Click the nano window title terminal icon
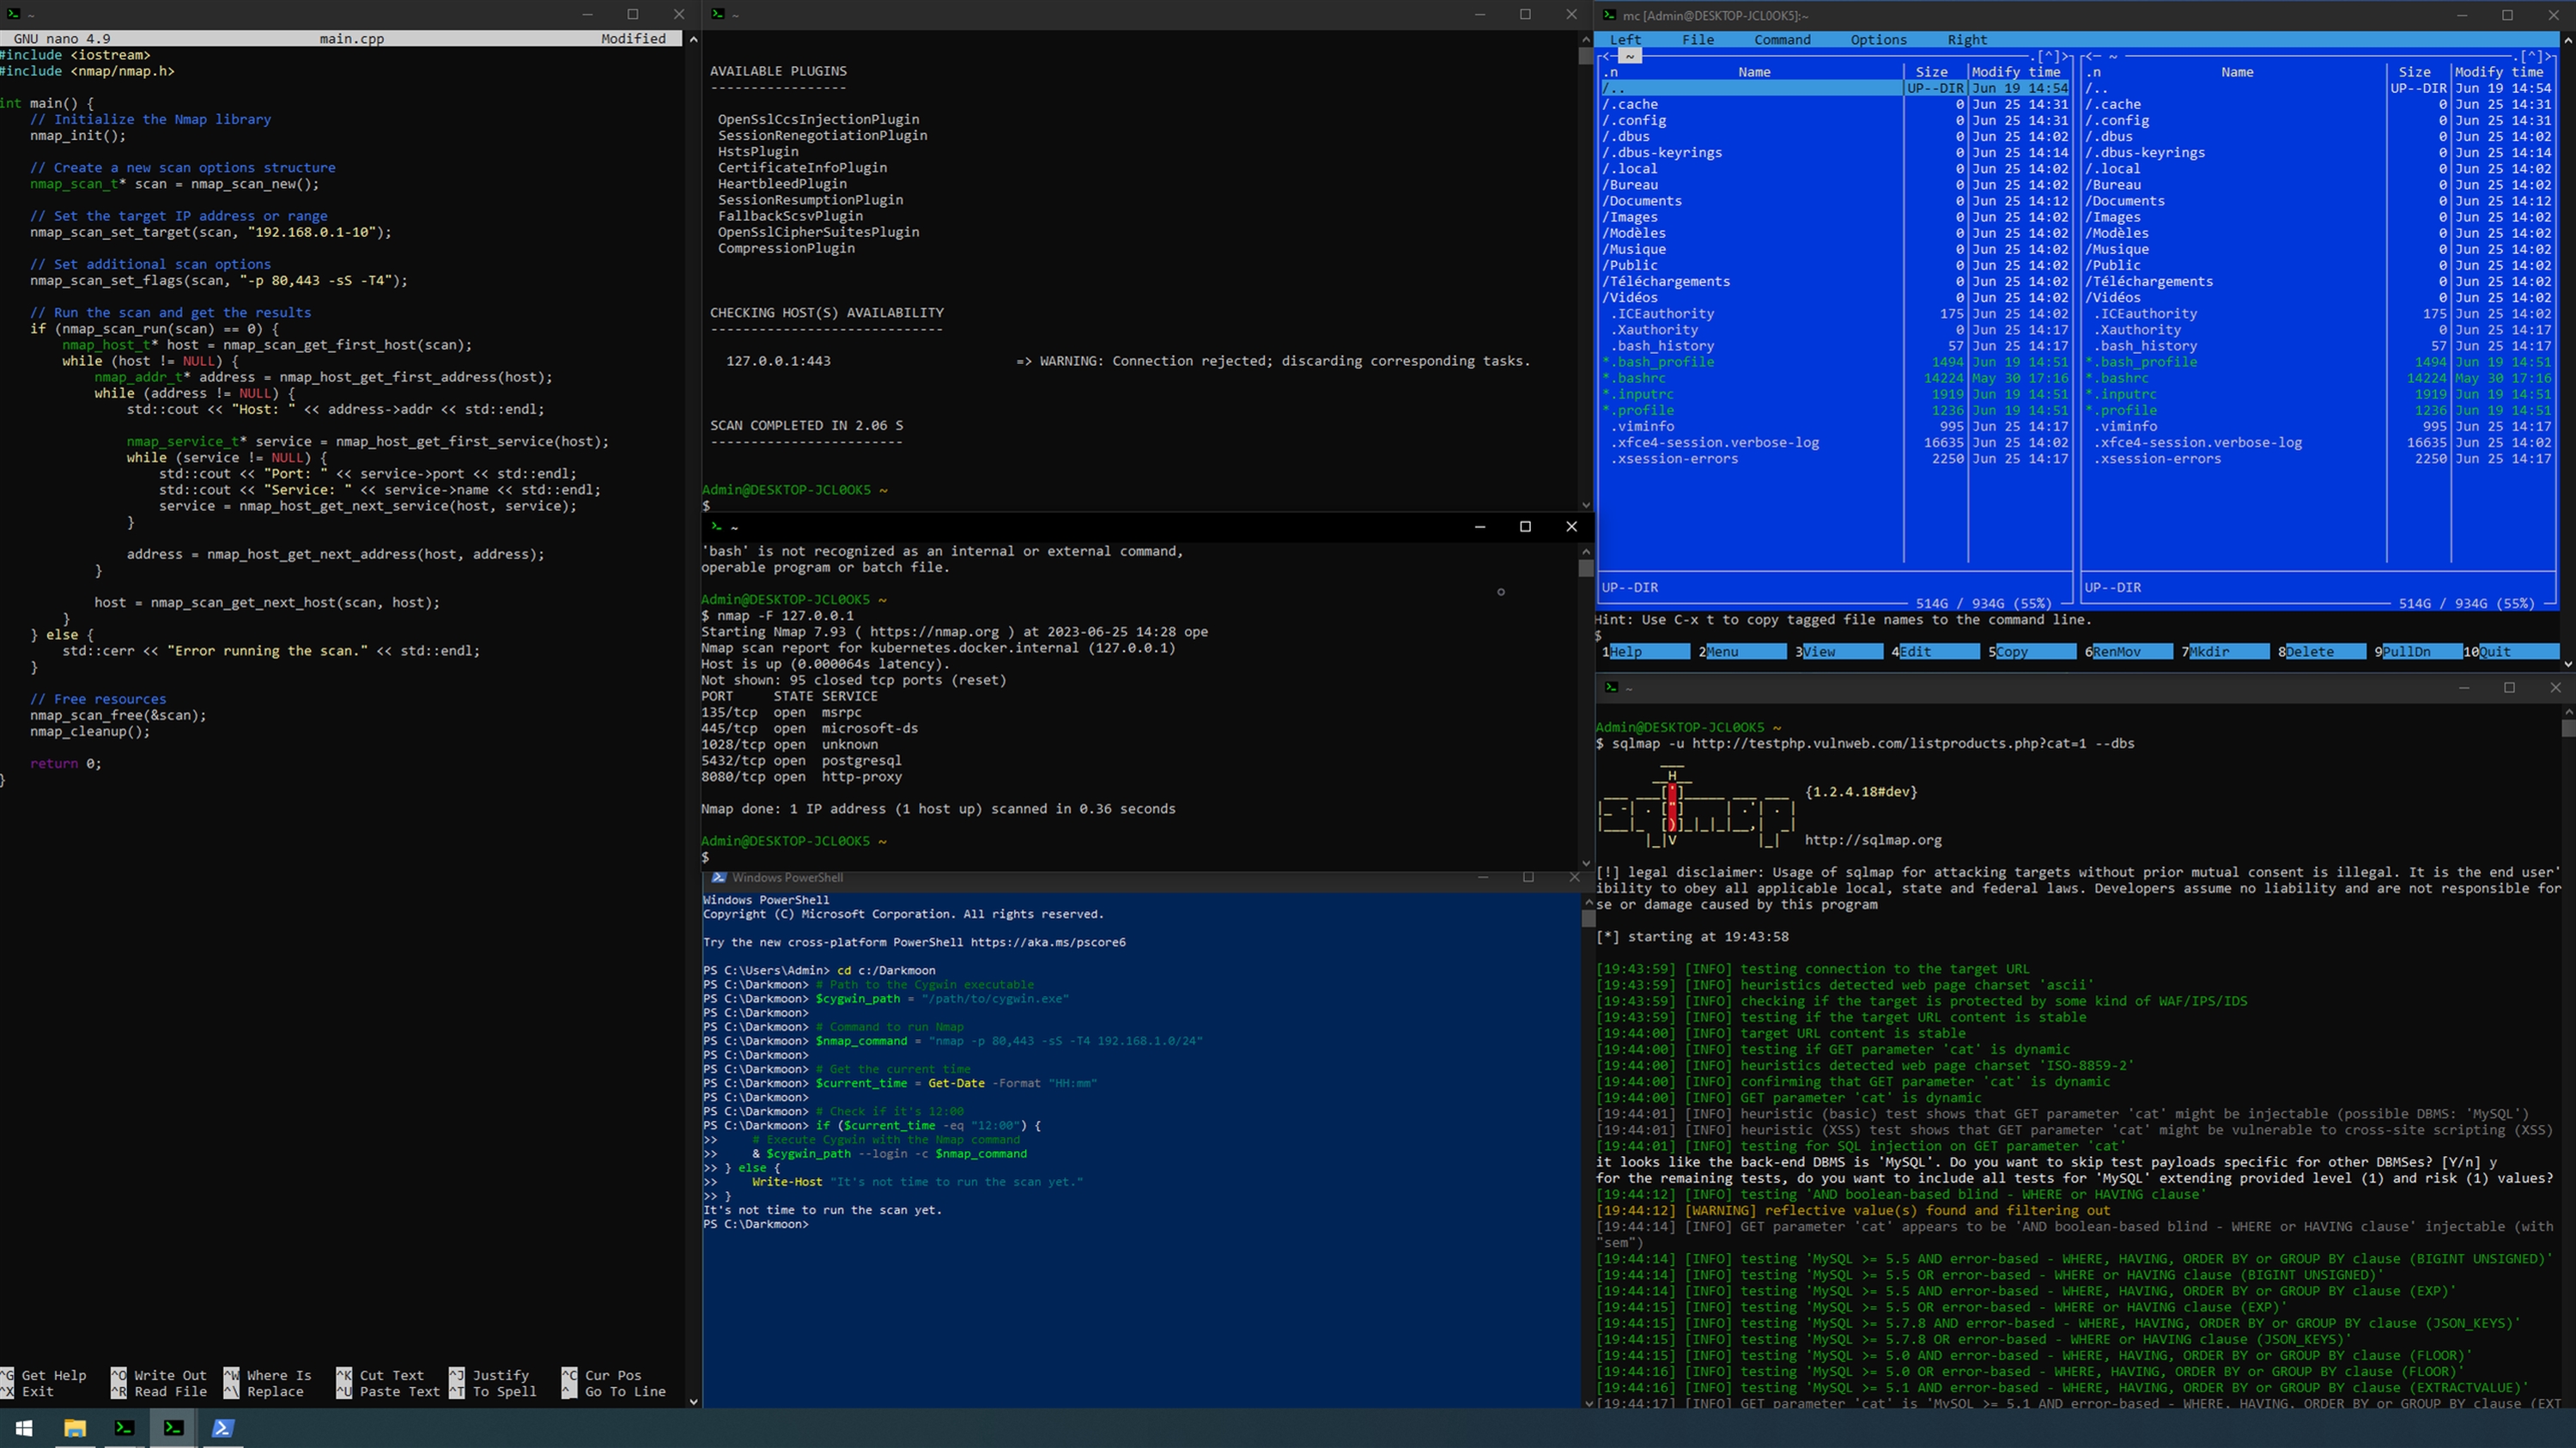 13,14
